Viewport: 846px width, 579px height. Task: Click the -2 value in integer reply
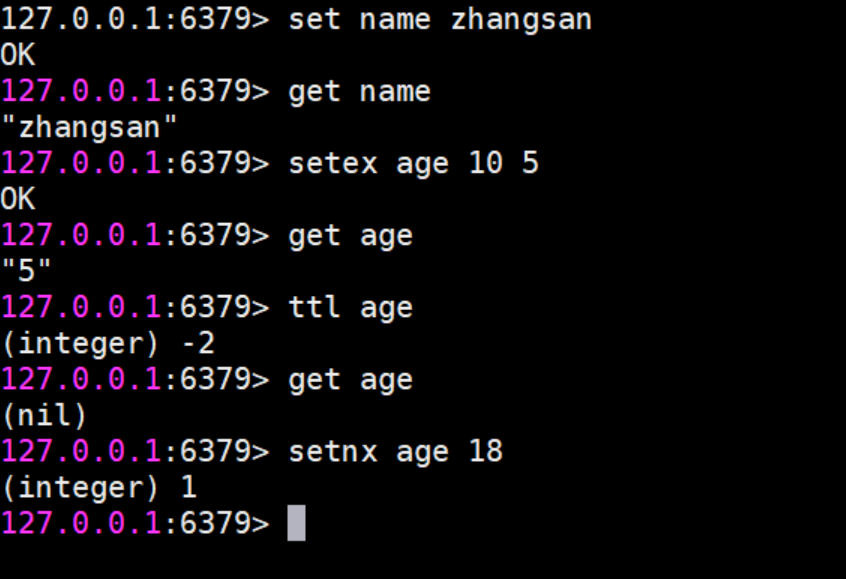[x=198, y=343]
